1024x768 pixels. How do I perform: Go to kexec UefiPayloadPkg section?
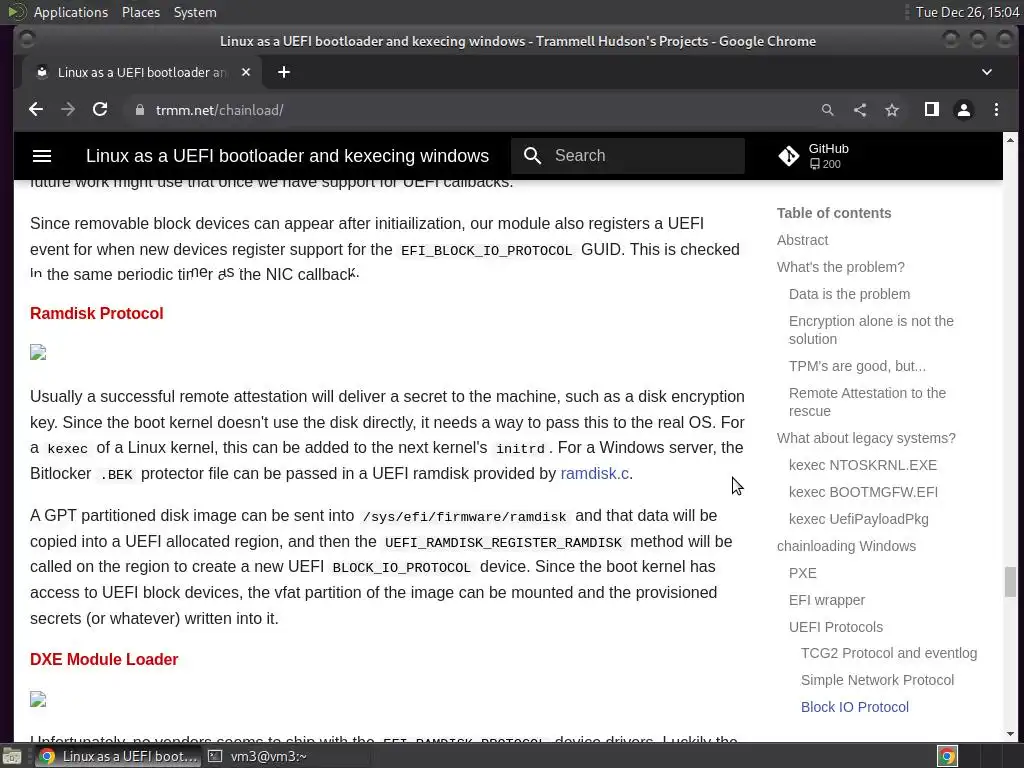(859, 519)
